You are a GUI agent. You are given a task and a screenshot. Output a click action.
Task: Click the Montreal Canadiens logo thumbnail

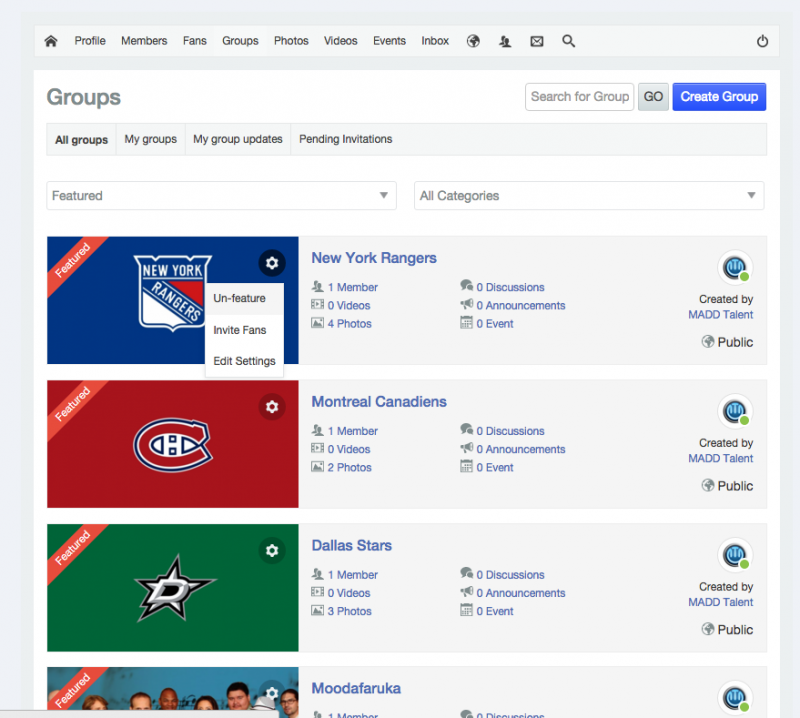click(173, 444)
